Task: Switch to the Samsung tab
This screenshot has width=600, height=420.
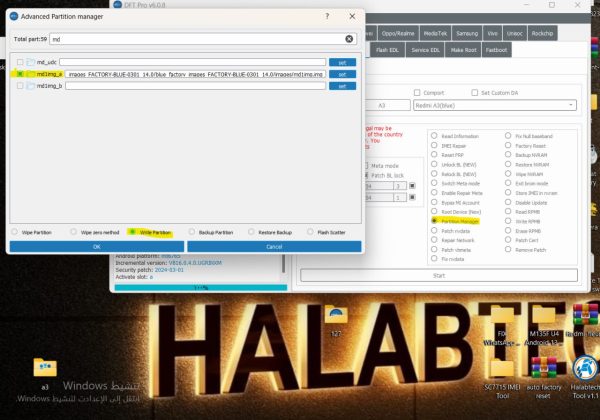Action: pos(467,33)
